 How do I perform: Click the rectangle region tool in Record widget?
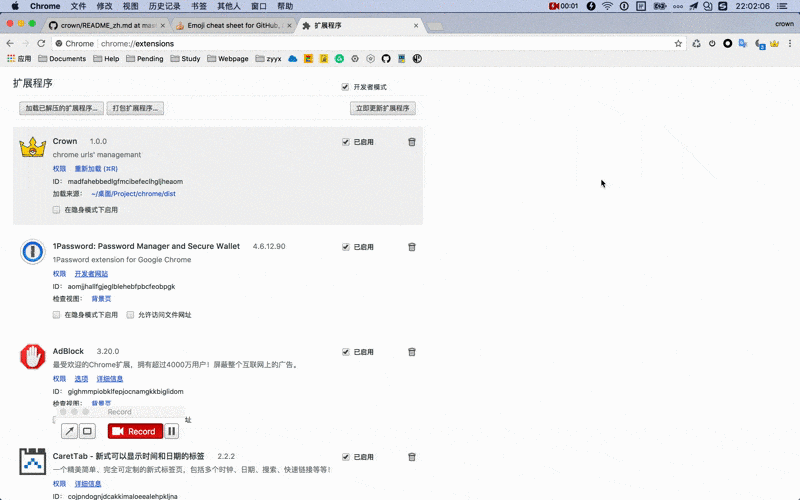87,431
